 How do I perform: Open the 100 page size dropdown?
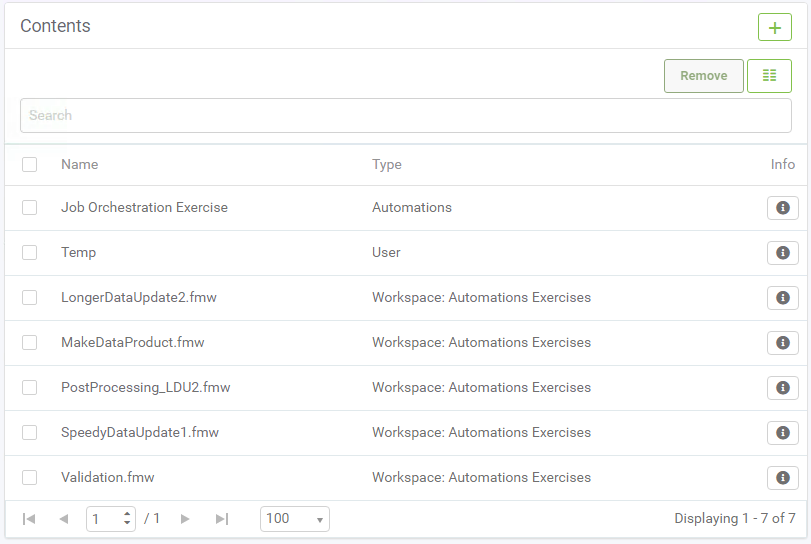point(295,519)
